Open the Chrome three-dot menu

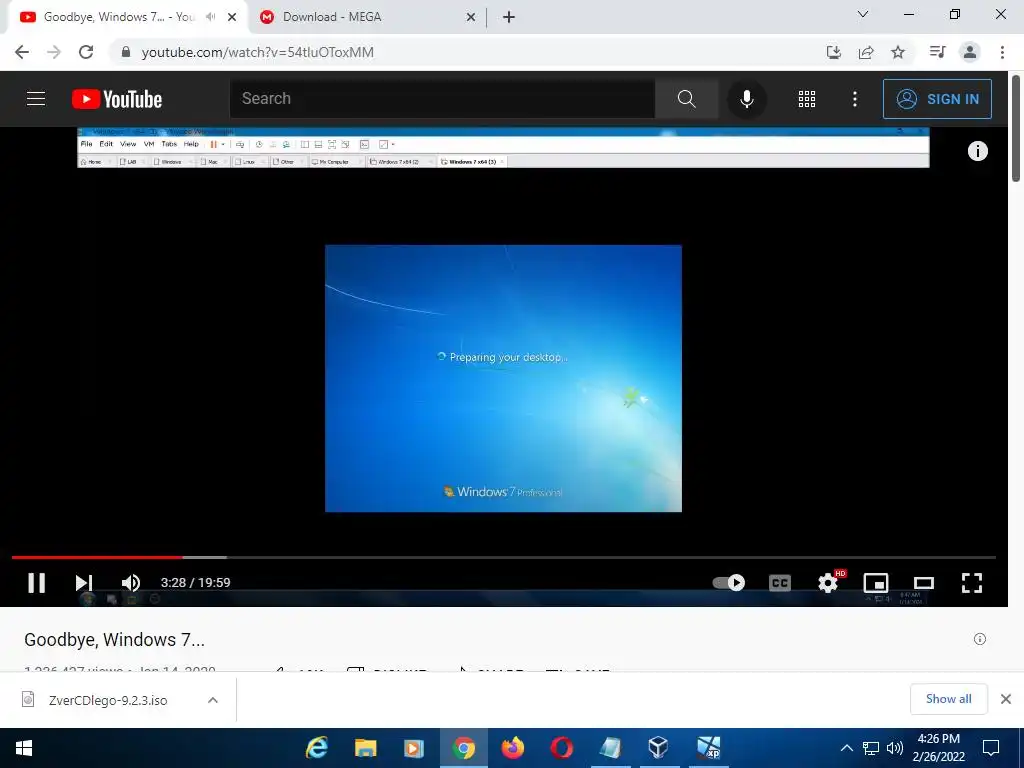click(x=1002, y=52)
